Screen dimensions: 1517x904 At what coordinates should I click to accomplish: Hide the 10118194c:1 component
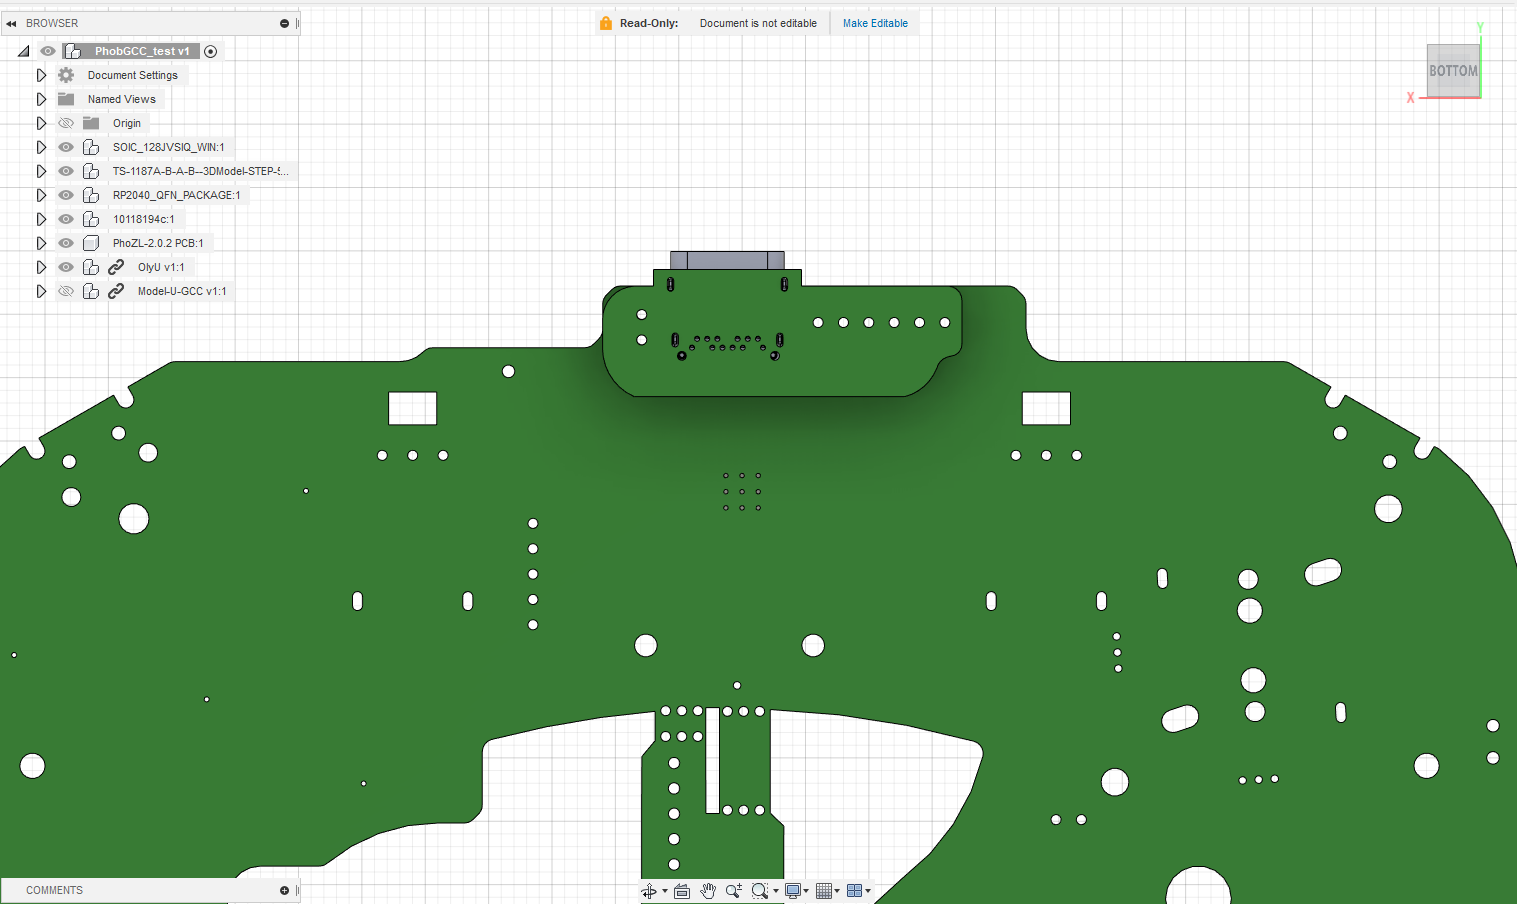point(66,219)
